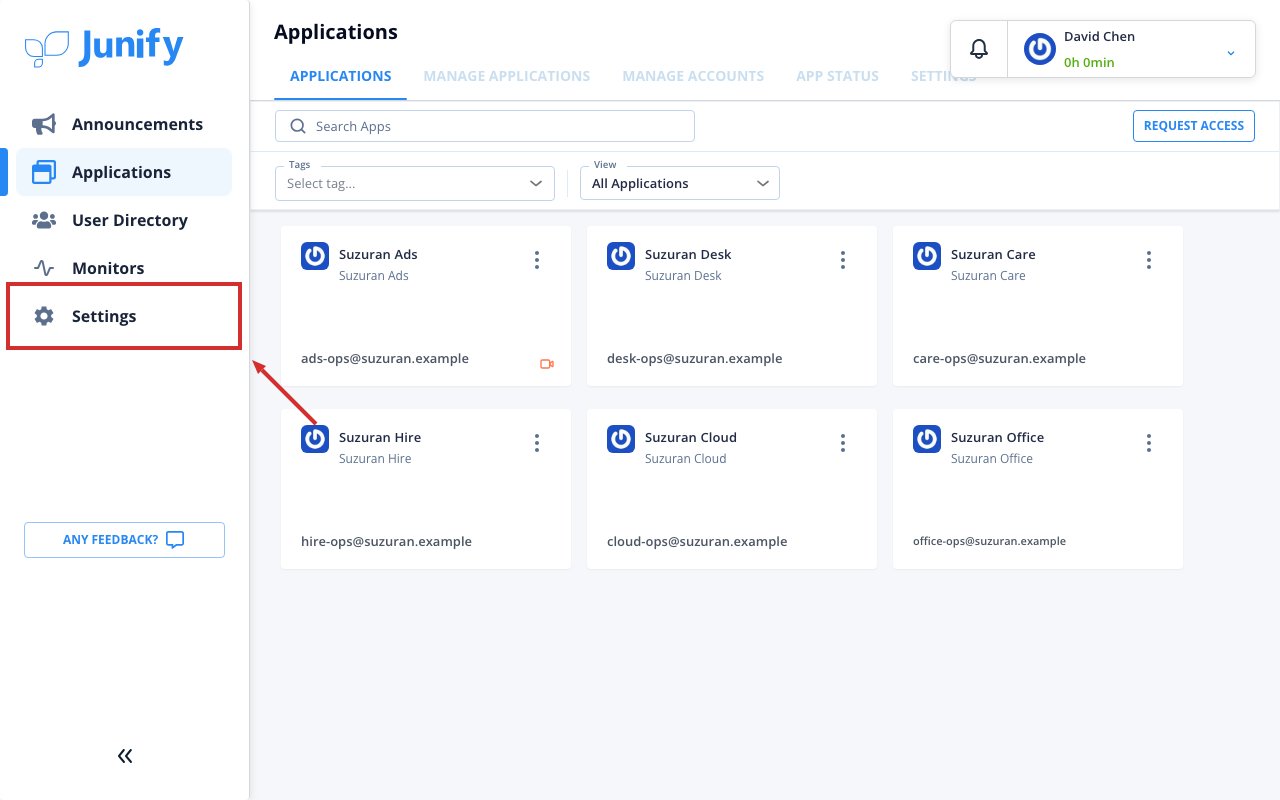Expand David Chen user menu chevron
The height and width of the screenshot is (800, 1280).
tap(1231, 53)
